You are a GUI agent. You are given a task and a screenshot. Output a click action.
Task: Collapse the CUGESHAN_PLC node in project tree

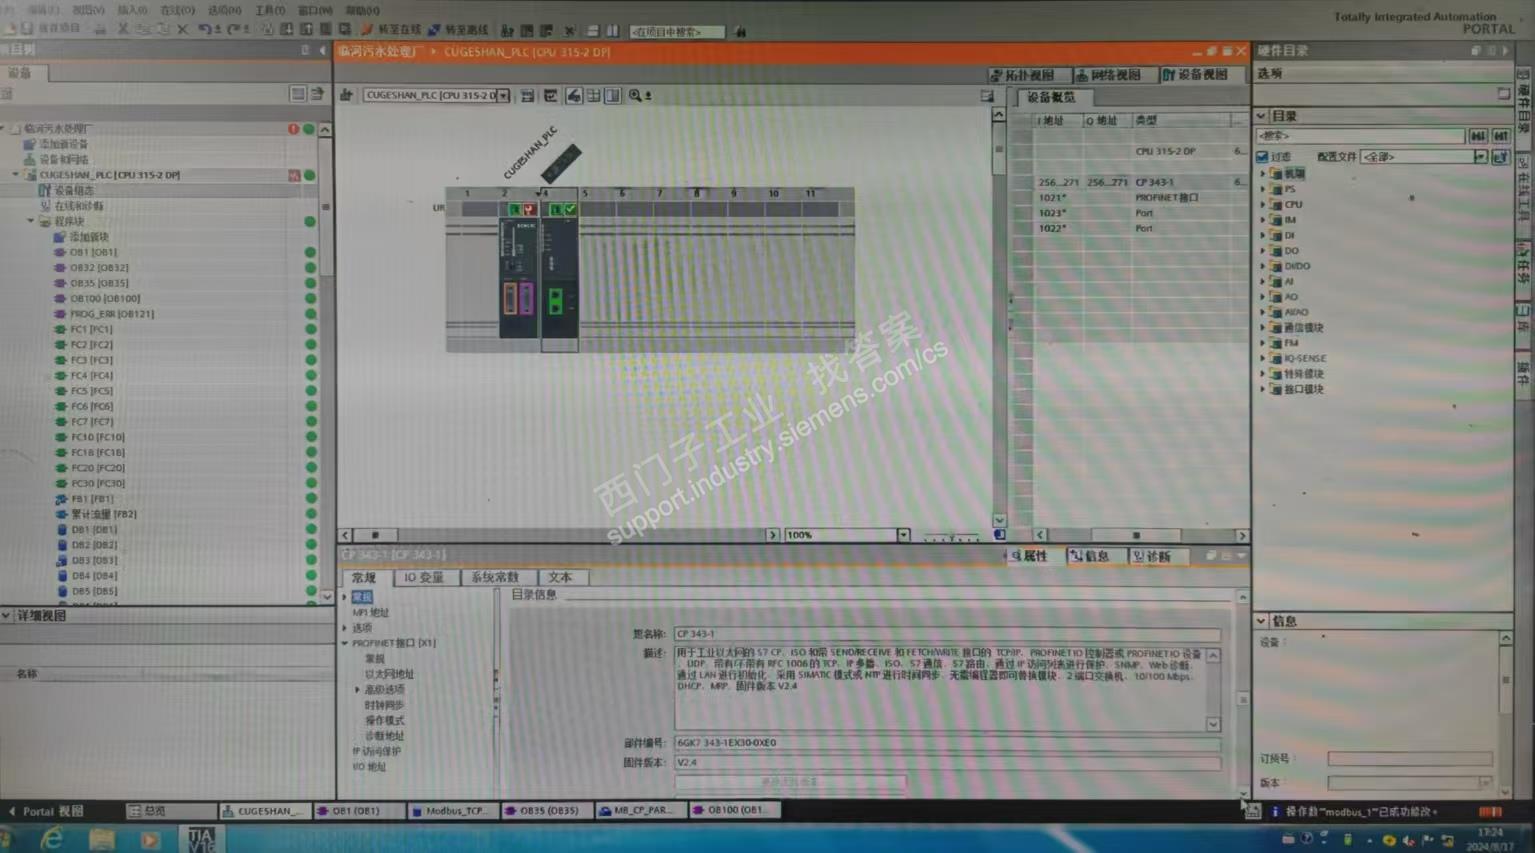[x=16, y=175]
